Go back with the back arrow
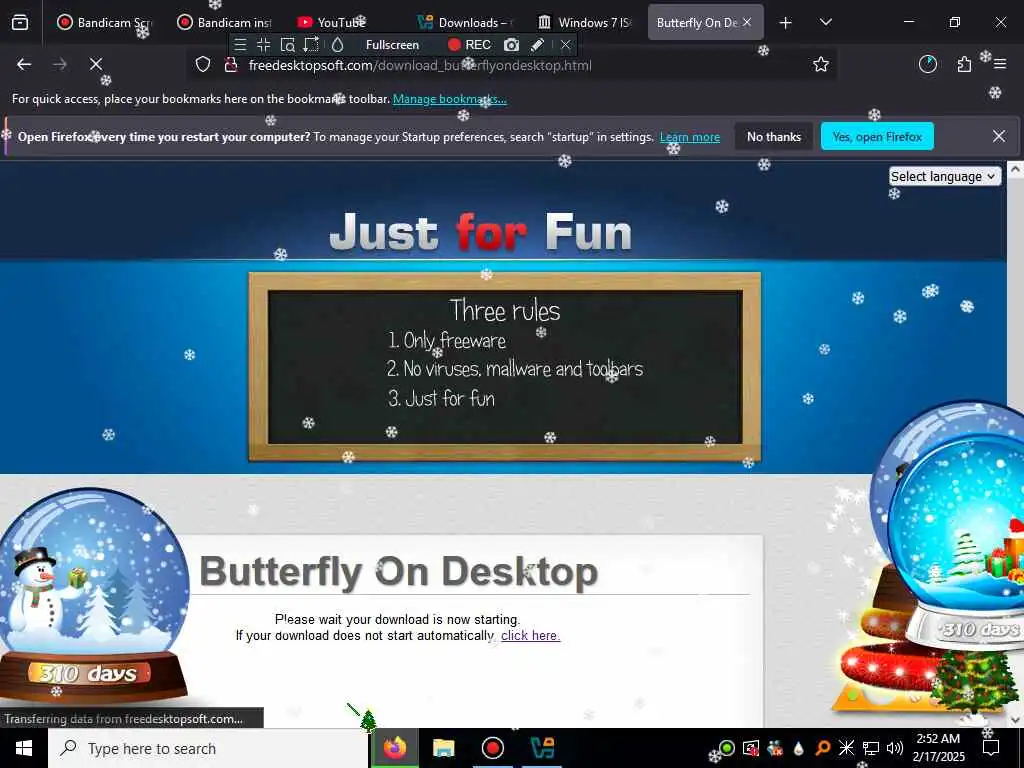This screenshot has height=768, width=1024. [x=24, y=64]
